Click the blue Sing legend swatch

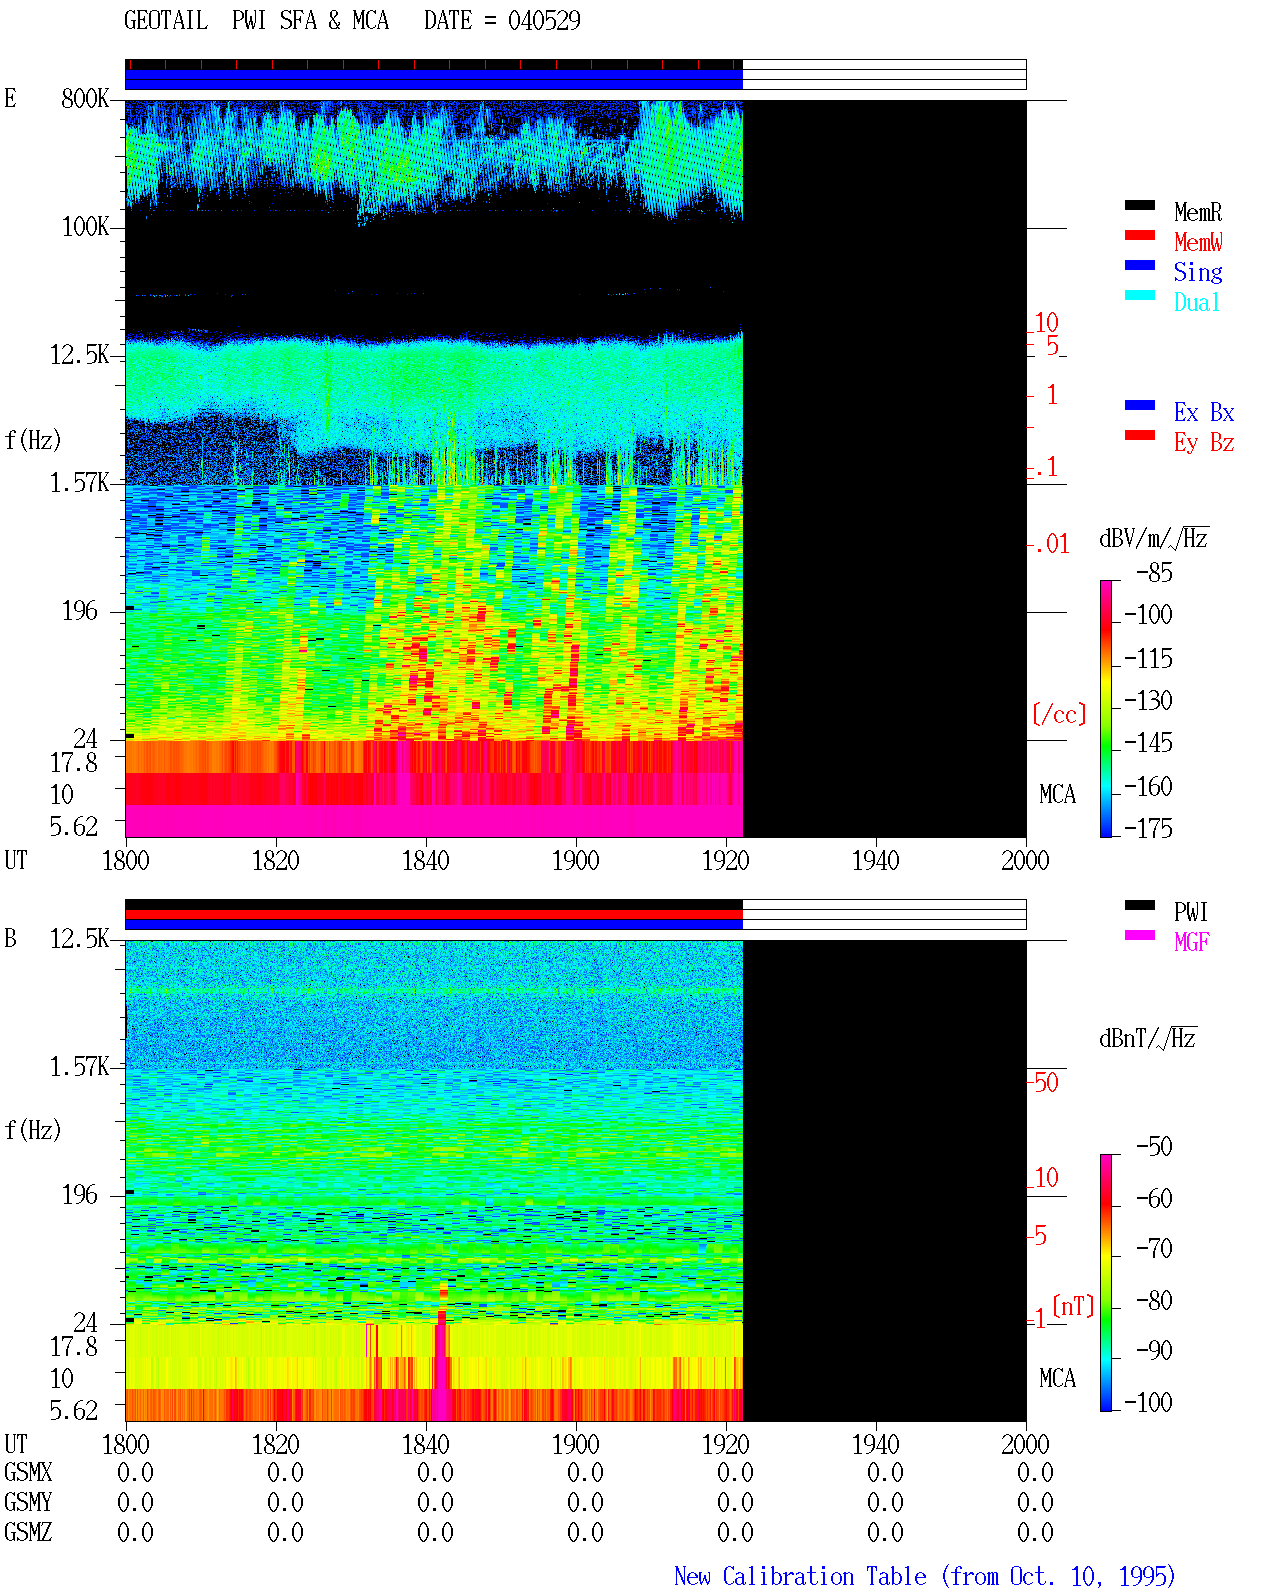(x=1140, y=266)
